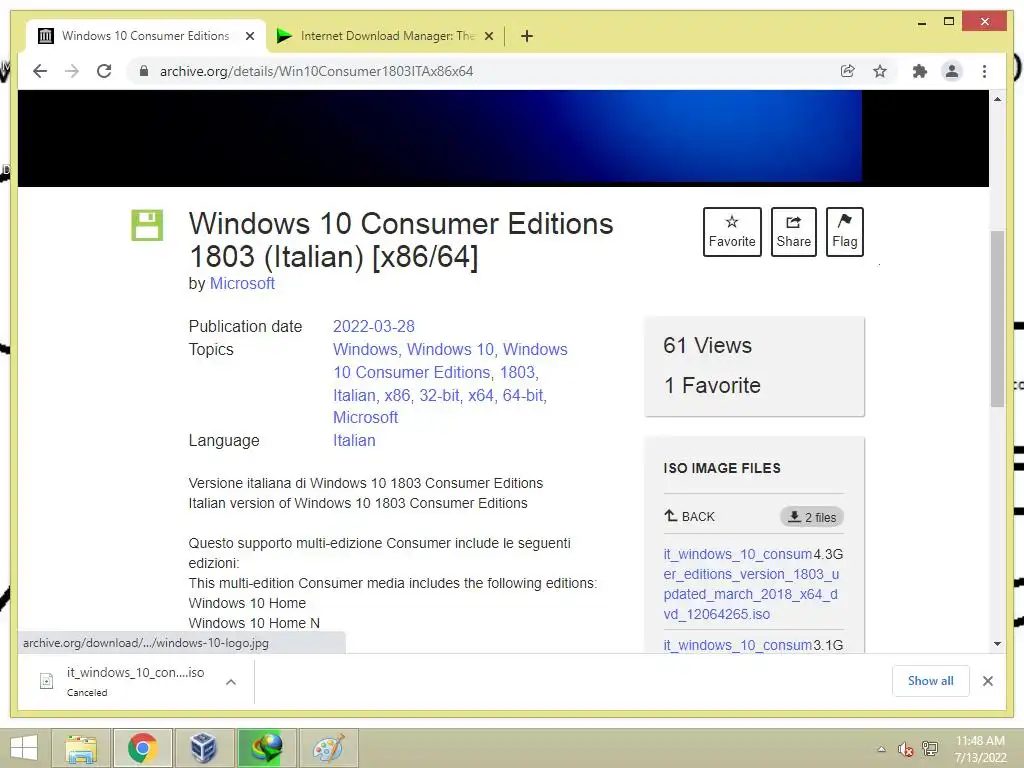Open File Explorer from taskbar

81,748
